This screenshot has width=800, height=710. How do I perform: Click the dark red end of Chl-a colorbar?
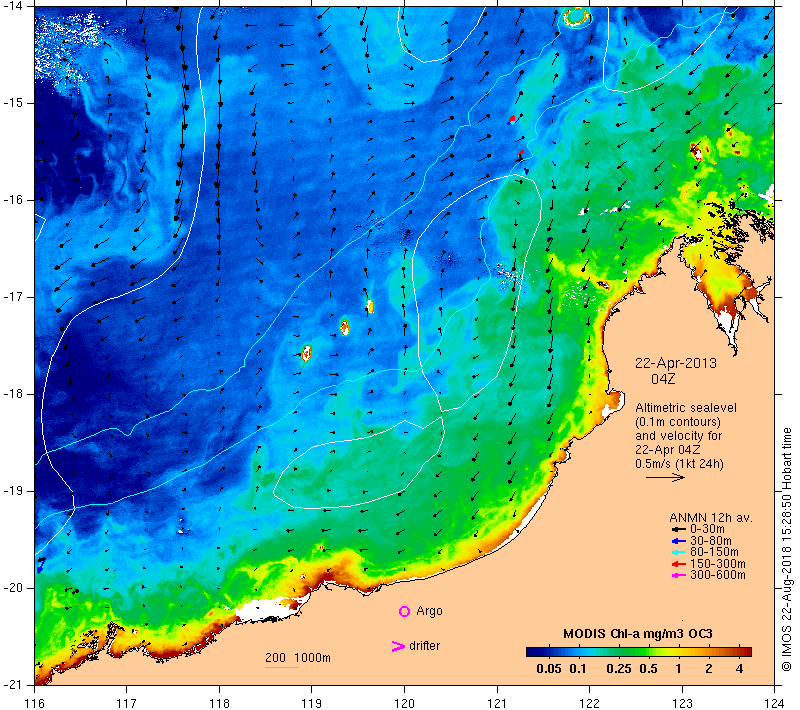click(746, 651)
